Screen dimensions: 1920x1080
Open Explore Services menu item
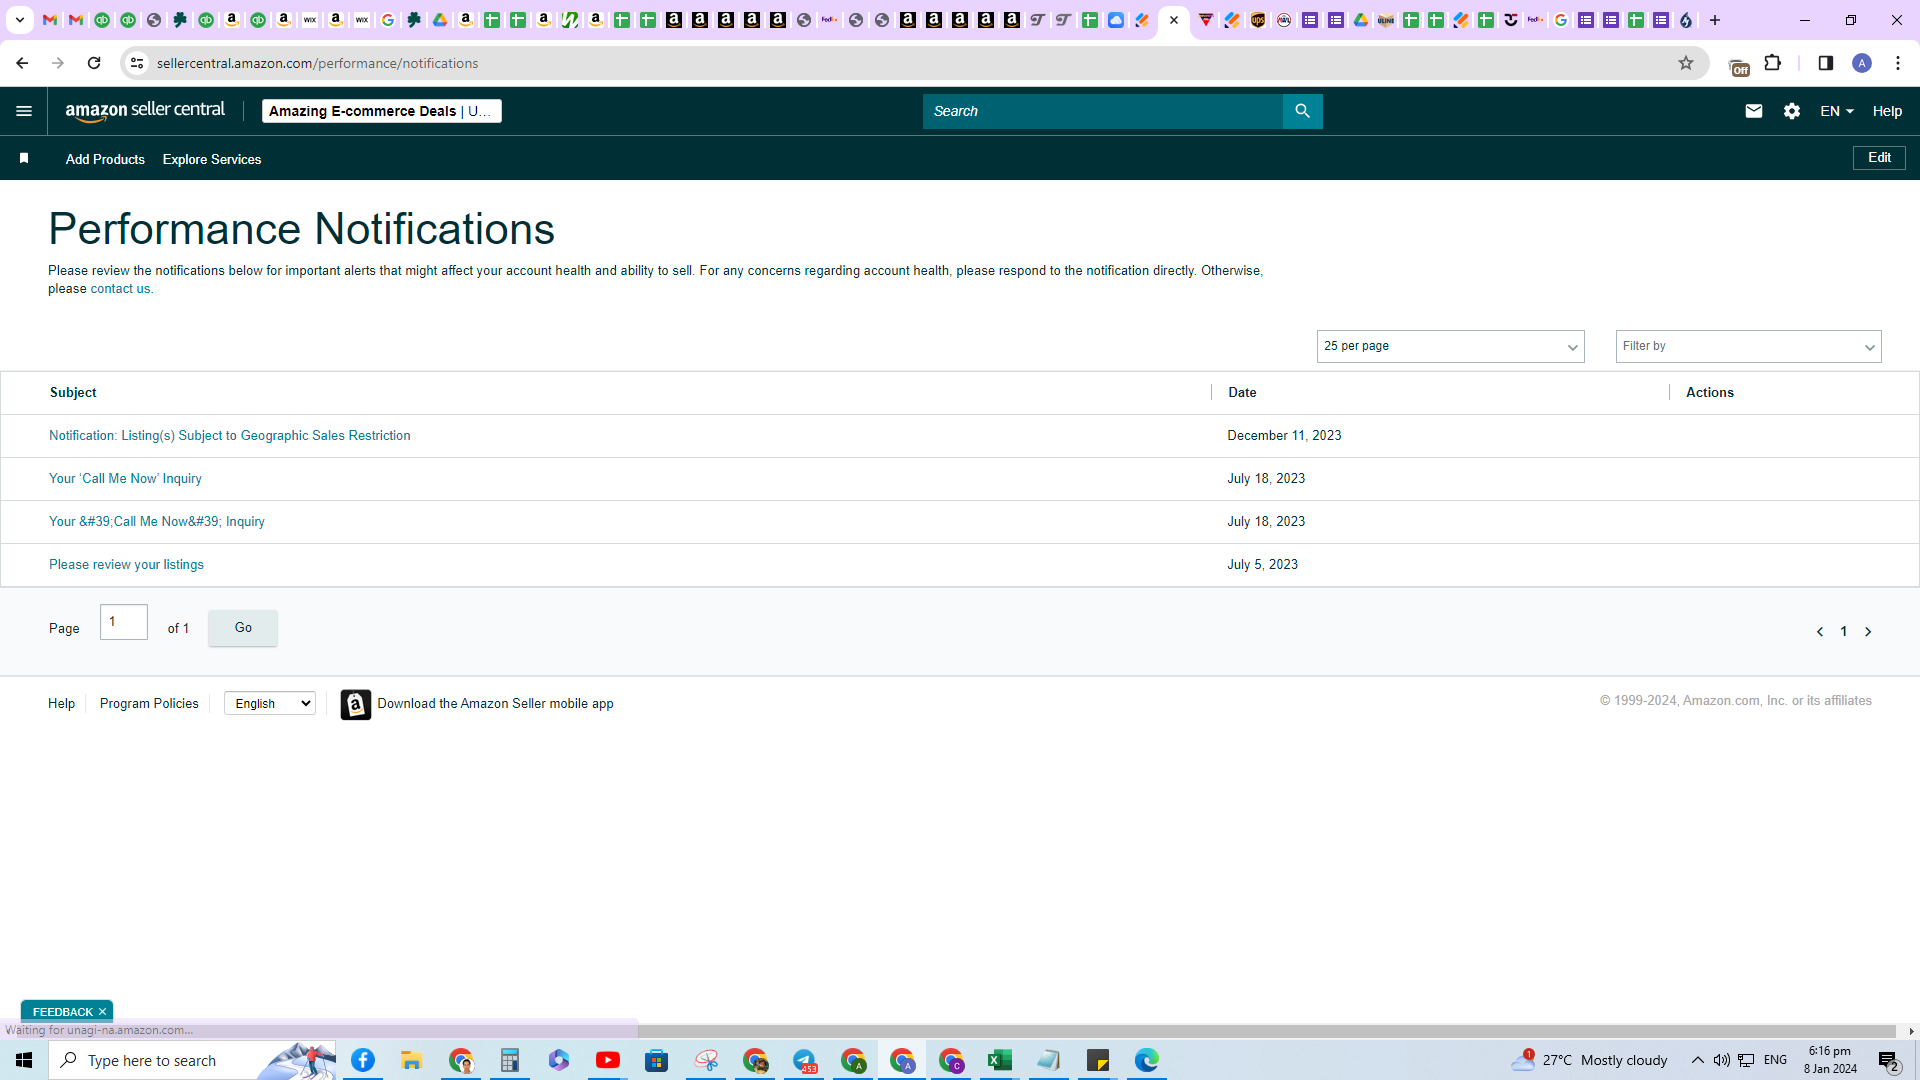(212, 159)
